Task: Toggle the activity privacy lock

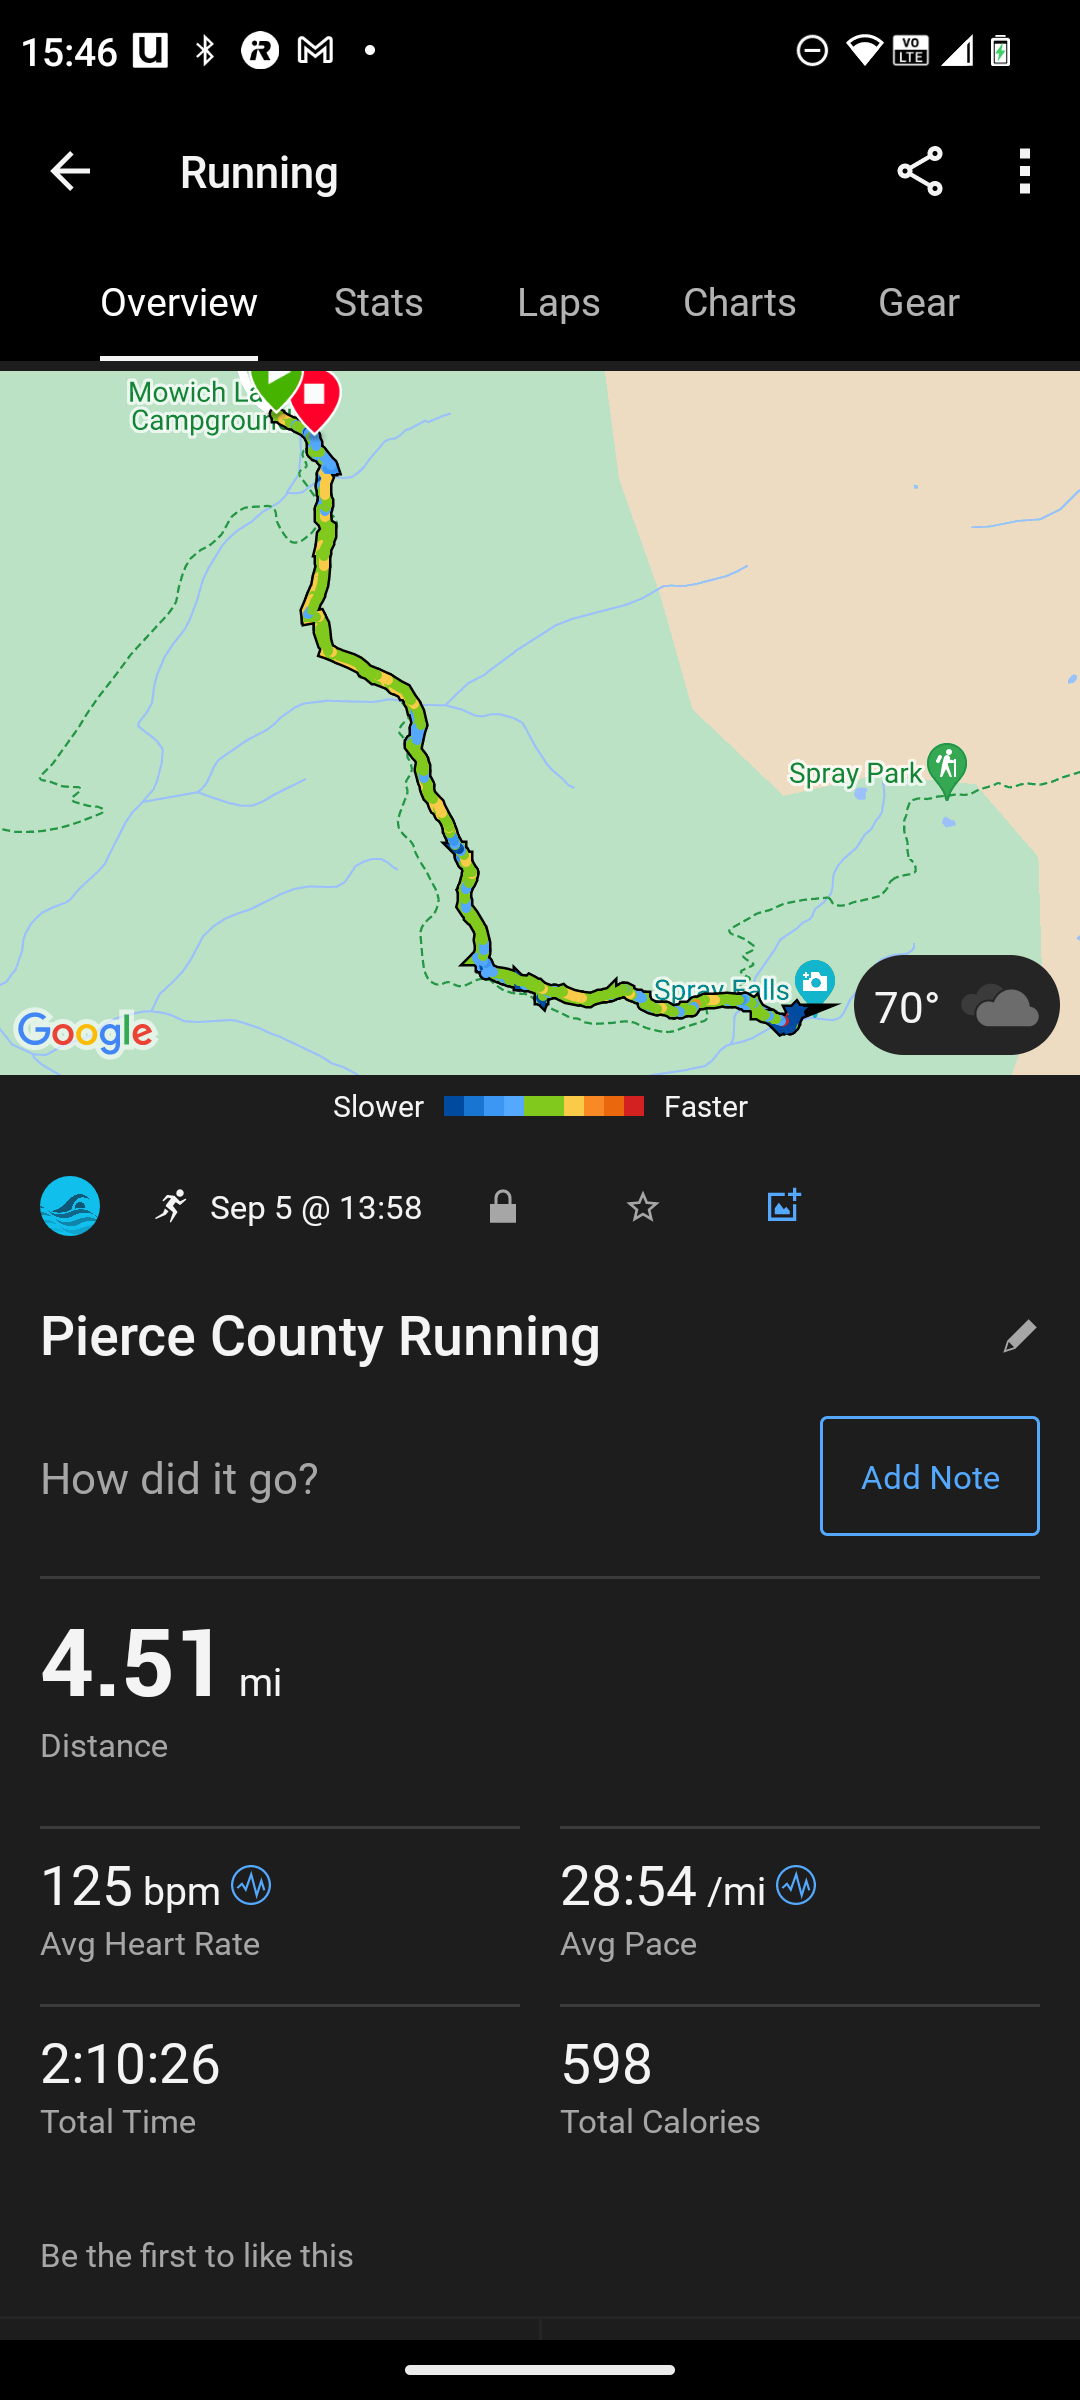Action: pos(503,1207)
